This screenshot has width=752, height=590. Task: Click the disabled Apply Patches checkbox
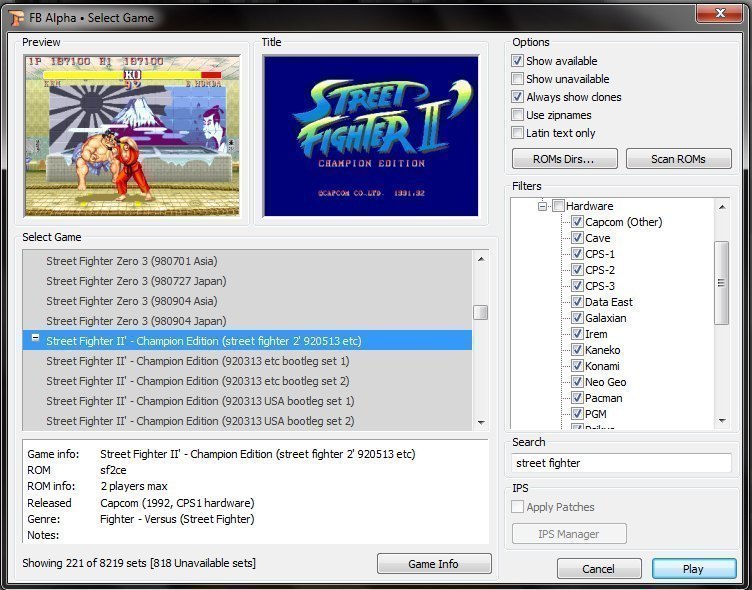coord(517,507)
